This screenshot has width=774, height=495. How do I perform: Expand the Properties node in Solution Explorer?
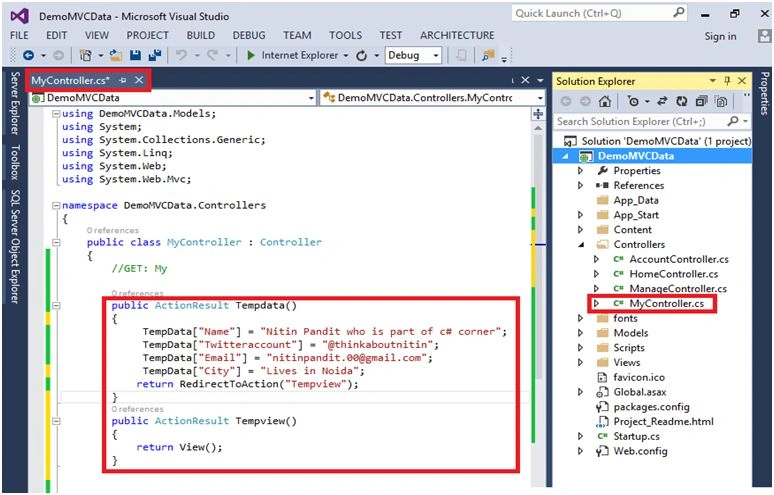point(580,171)
